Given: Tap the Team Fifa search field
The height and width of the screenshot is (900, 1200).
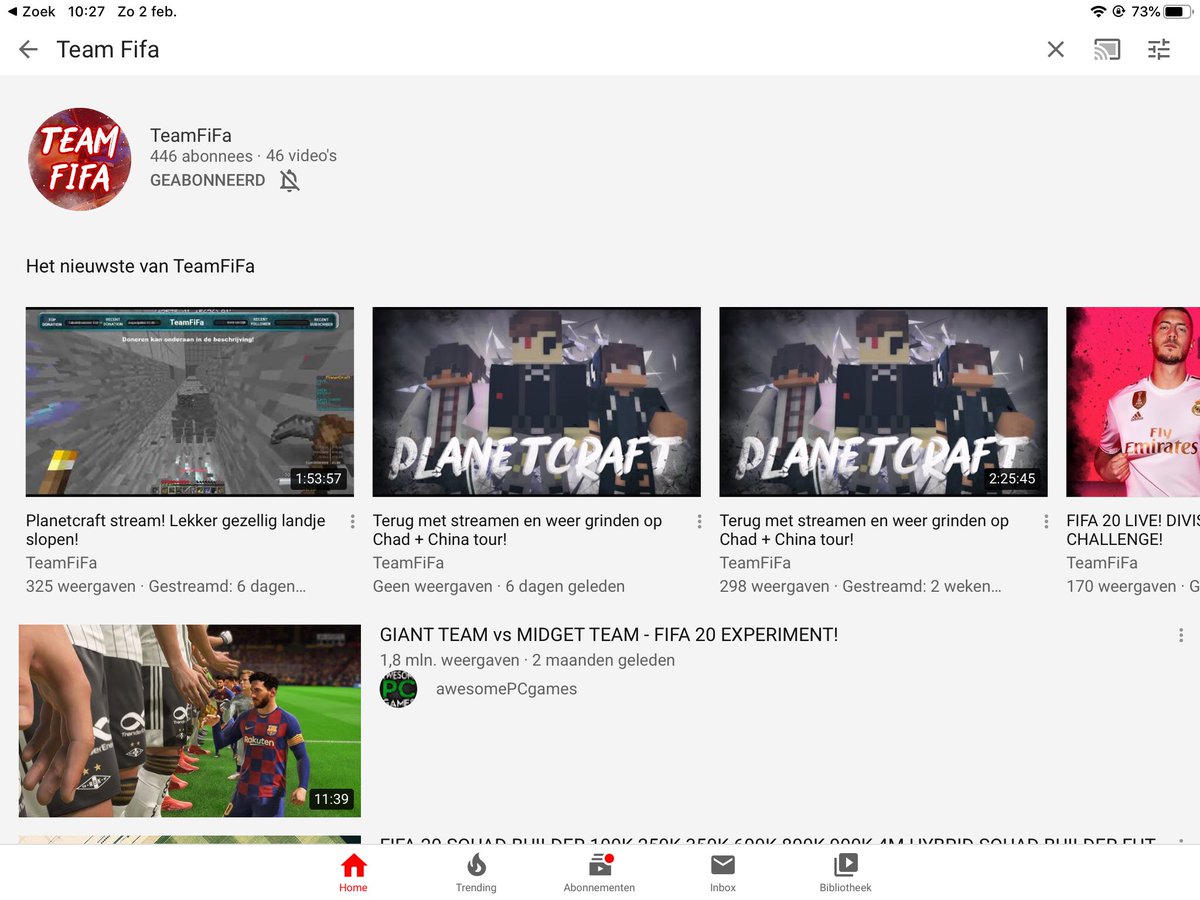Looking at the screenshot, I should 540,49.
